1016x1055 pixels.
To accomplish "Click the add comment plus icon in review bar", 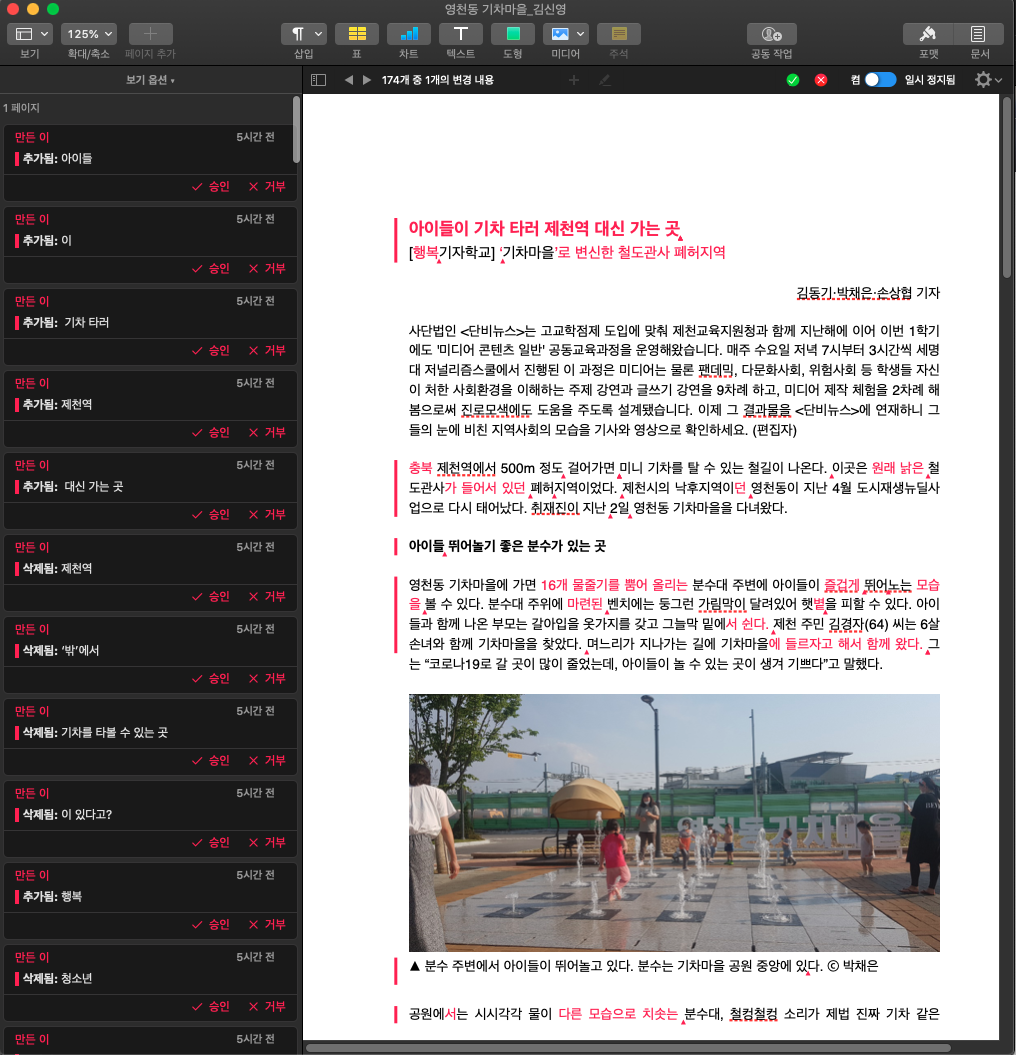I will click(x=574, y=80).
